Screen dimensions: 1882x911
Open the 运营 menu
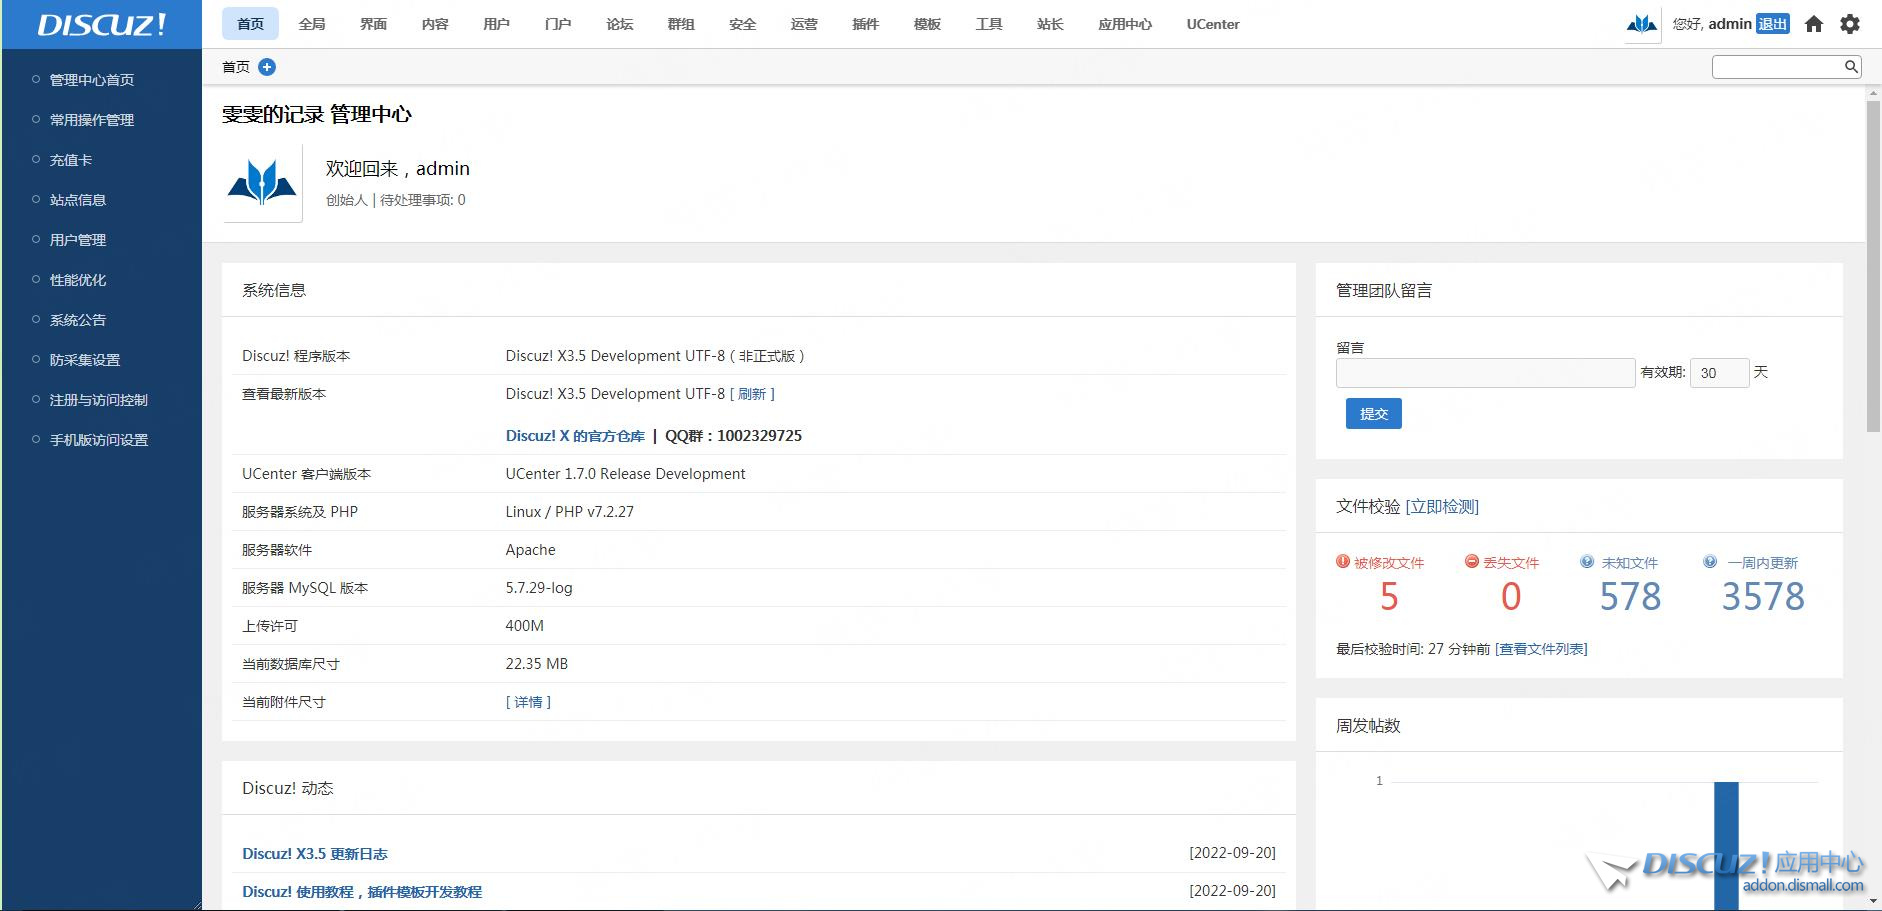click(804, 24)
